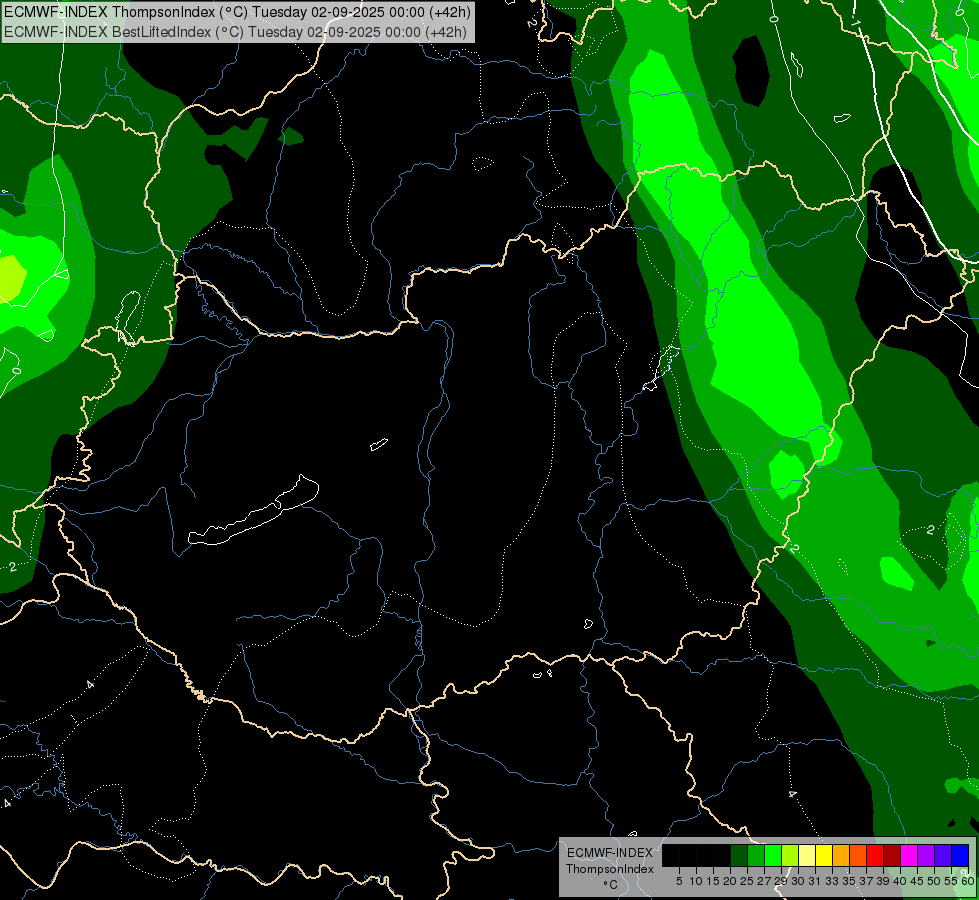
Task: Select the pale yellow 30-31 legend swatch
Action: pyautogui.click(x=807, y=855)
